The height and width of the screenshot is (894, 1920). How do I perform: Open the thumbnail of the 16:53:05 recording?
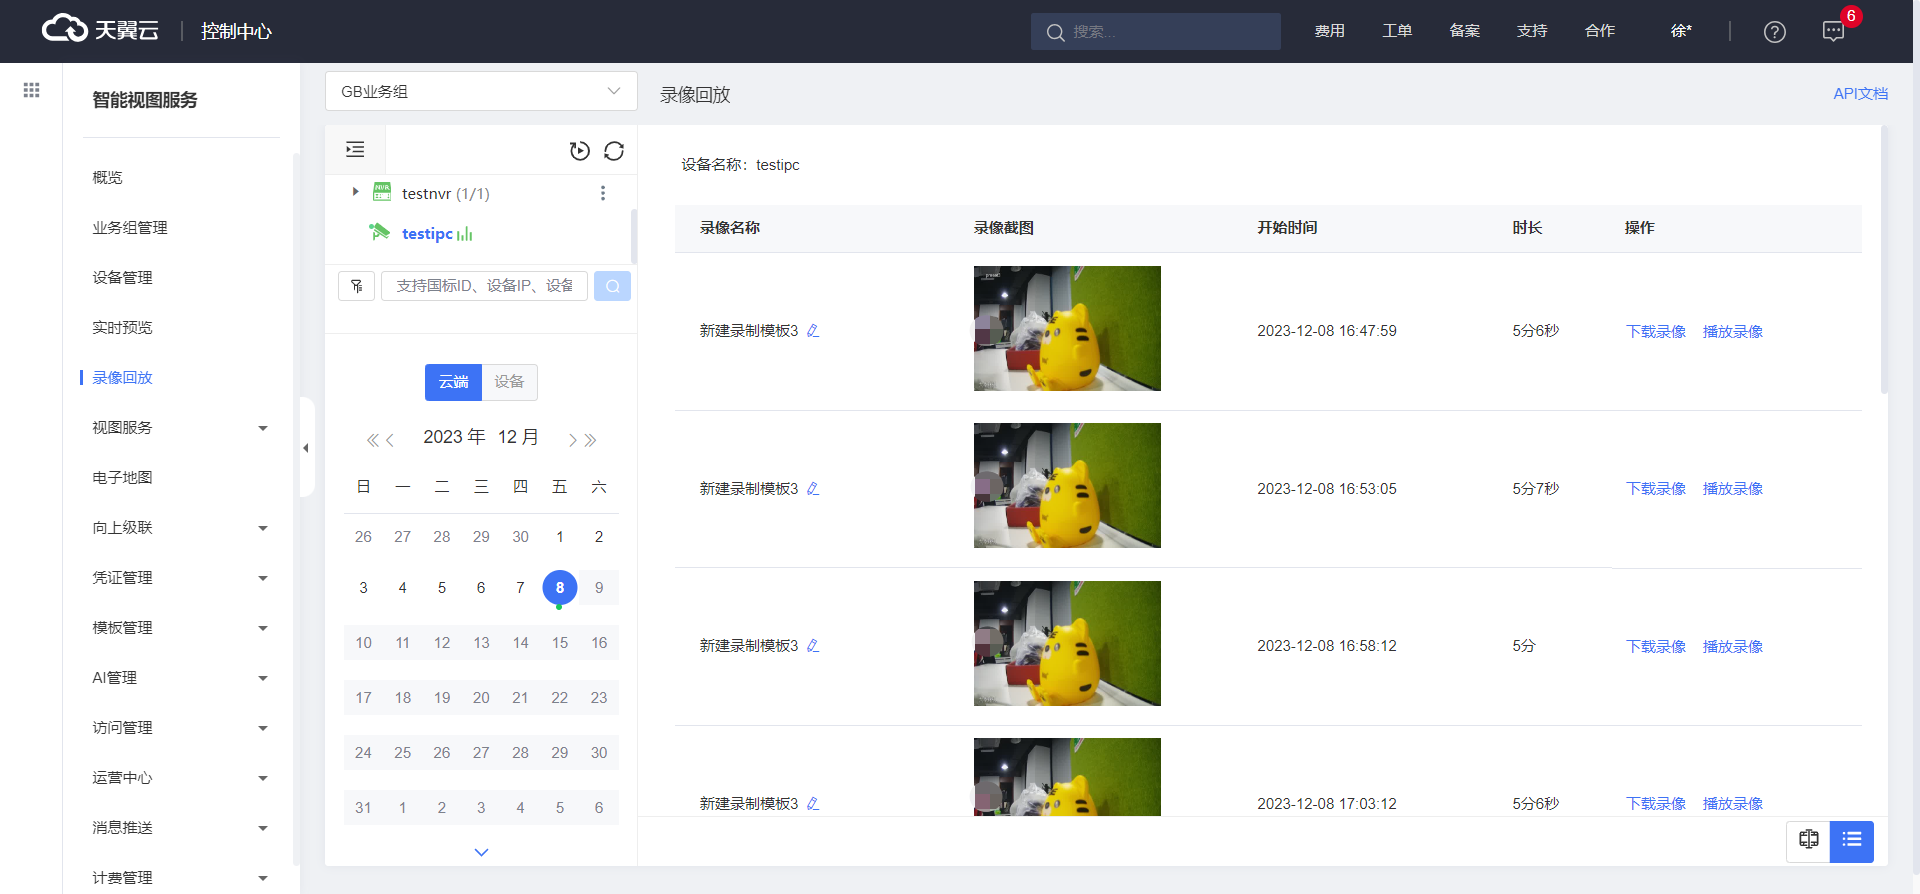pyautogui.click(x=1067, y=485)
